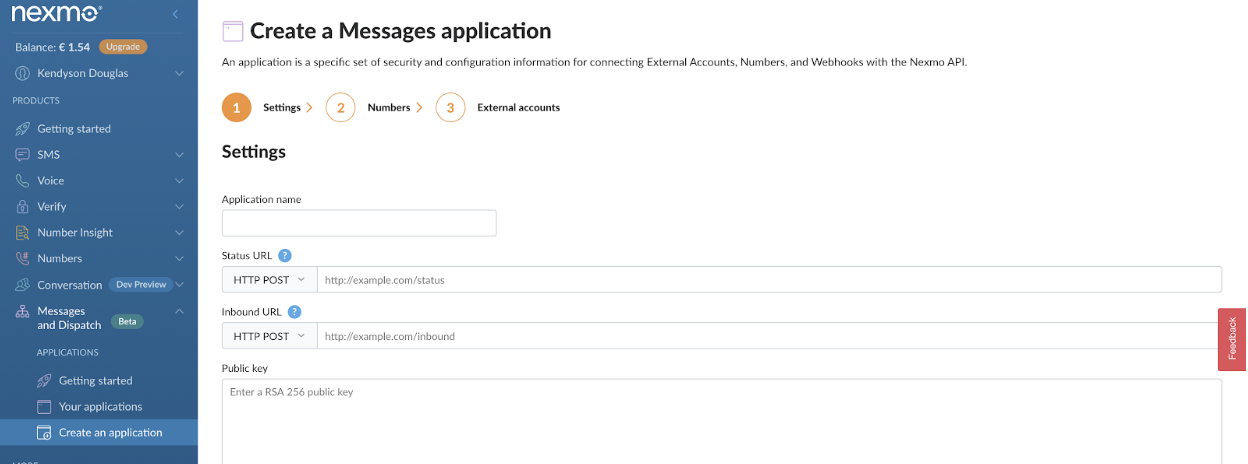Image resolution: width=1248 pixels, height=464 pixels.
Task: Click the Verify lock icon
Action: [x=21, y=207]
